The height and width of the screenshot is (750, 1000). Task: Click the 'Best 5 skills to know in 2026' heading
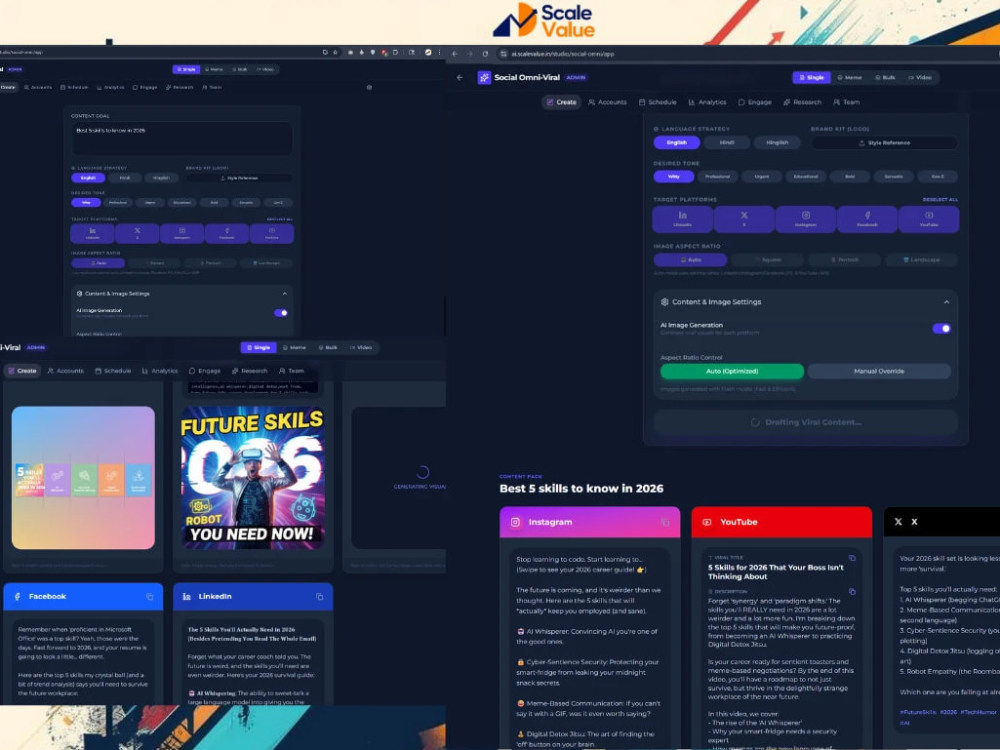581,489
